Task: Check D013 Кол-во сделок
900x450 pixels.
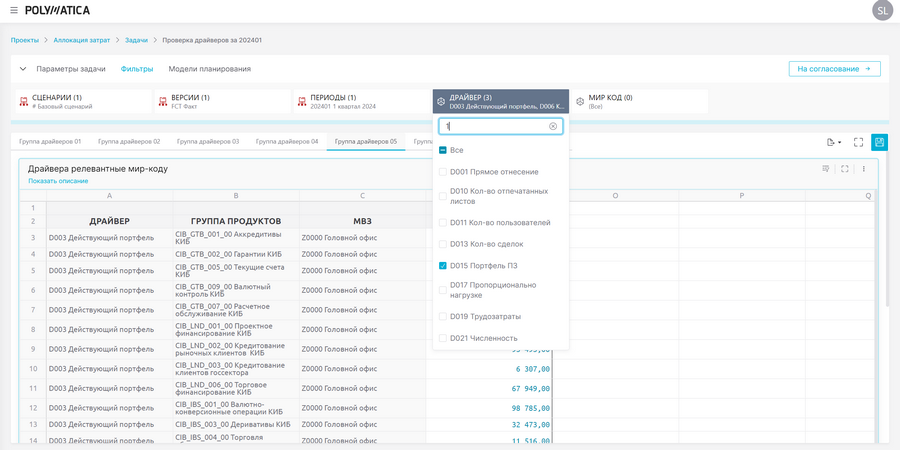Action: pyautogui.click(x=443, y=244)
